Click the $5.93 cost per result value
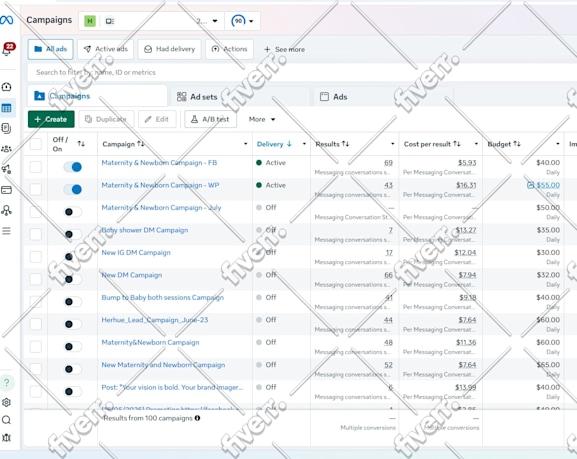The image size is (577, 459). click(467, 163)
